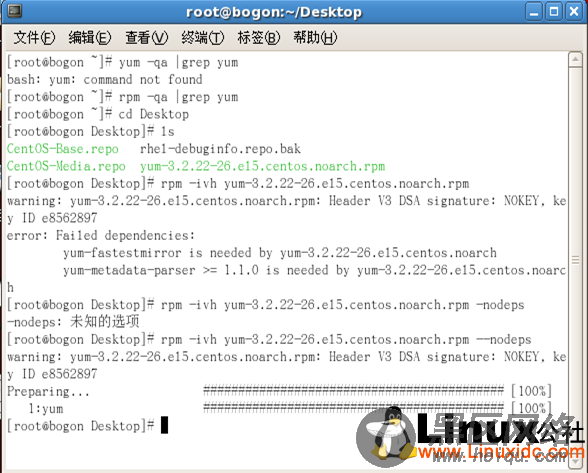The image size is (588, 473).
Task: Maximize the terminal window
Action: tap(554, 12)
